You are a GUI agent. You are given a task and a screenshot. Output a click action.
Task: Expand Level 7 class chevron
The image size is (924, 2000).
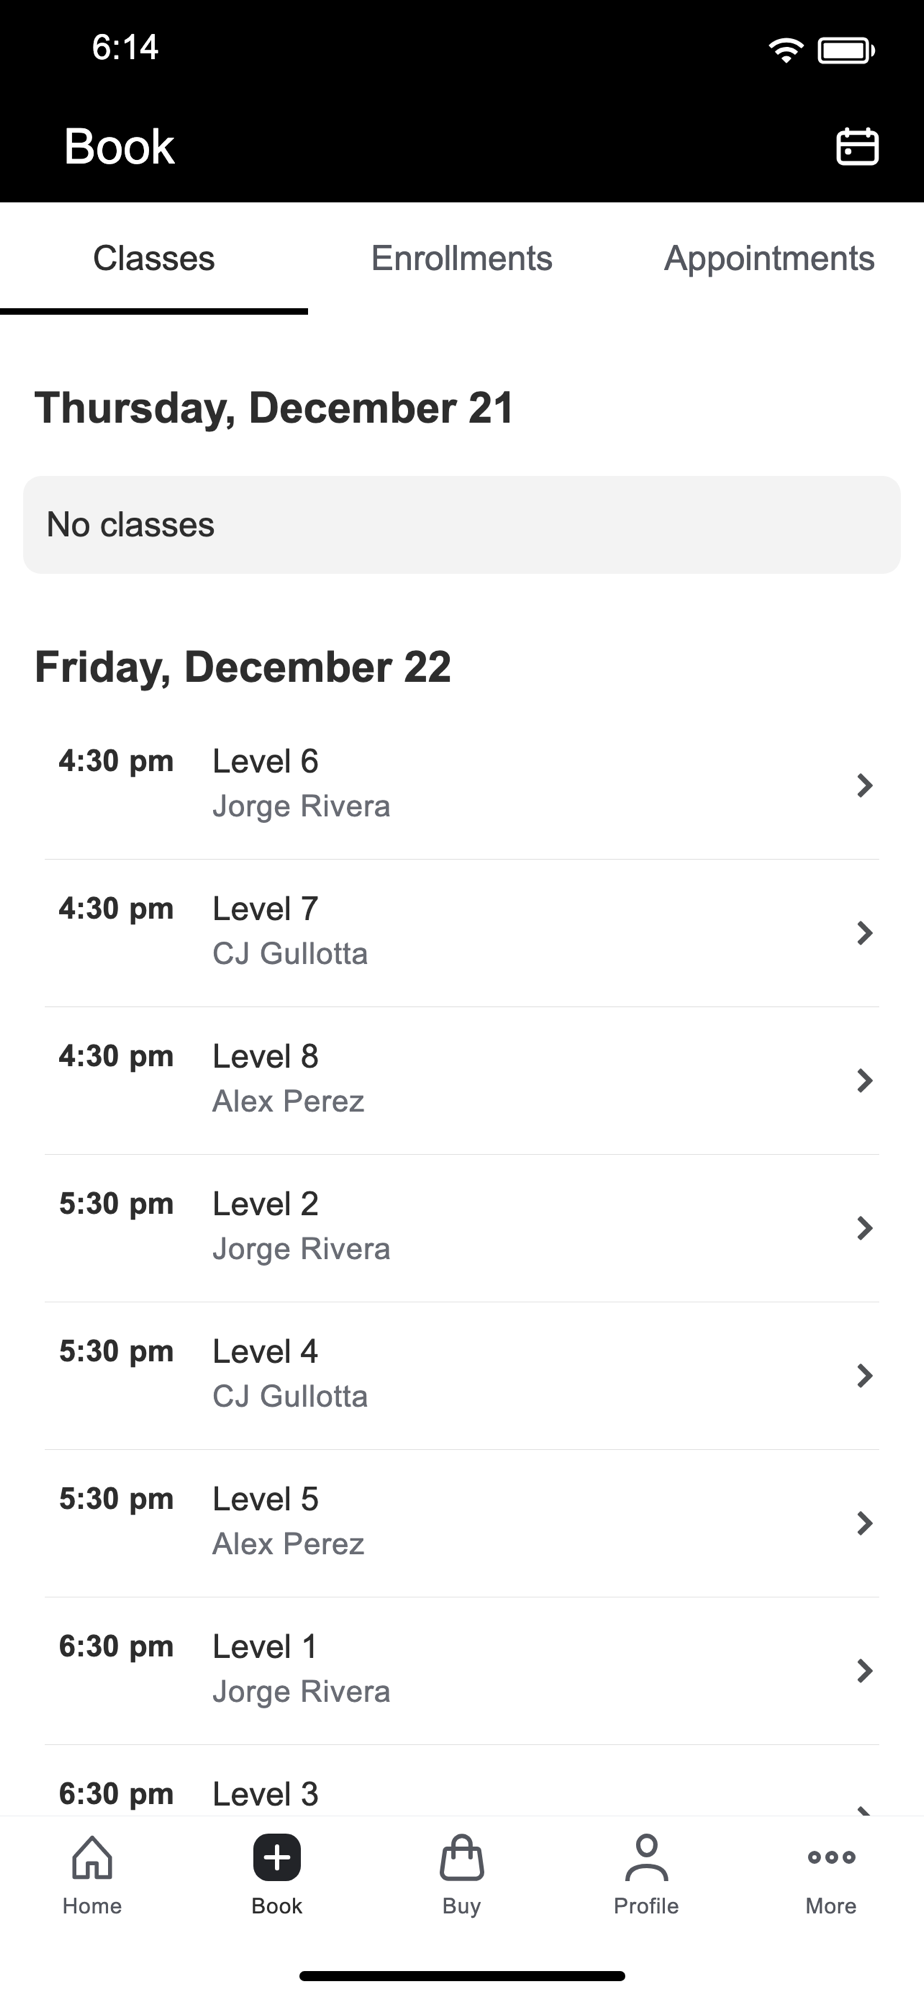tap(864, 933)
